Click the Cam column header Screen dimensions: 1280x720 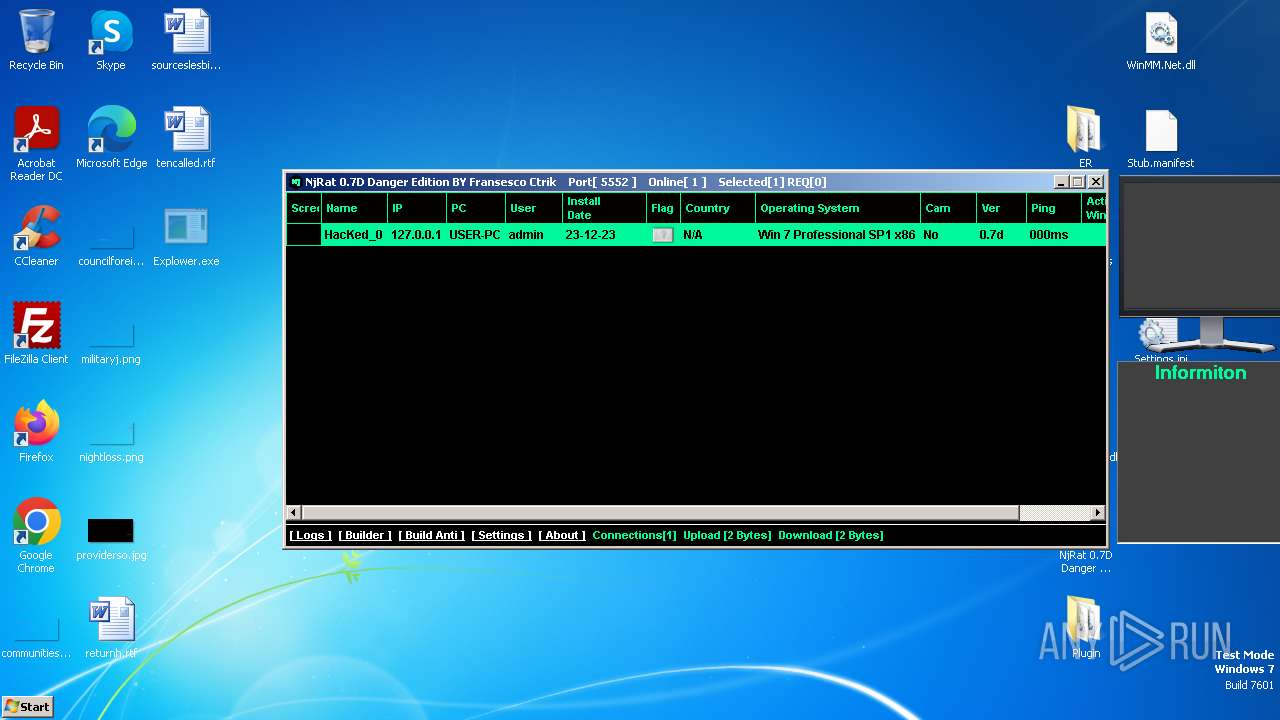point(948,208)
